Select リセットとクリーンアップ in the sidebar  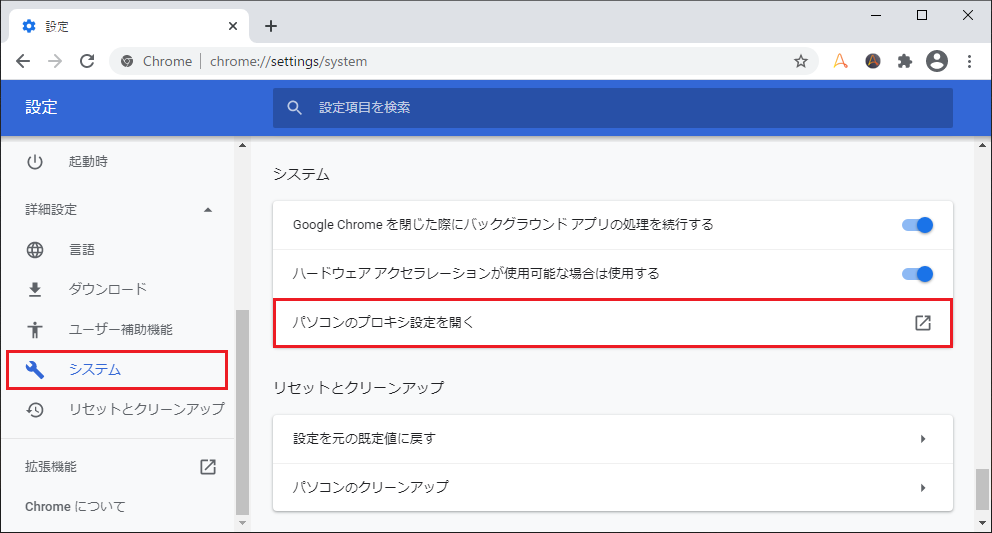pyautogui.click(x=147, y=410)
